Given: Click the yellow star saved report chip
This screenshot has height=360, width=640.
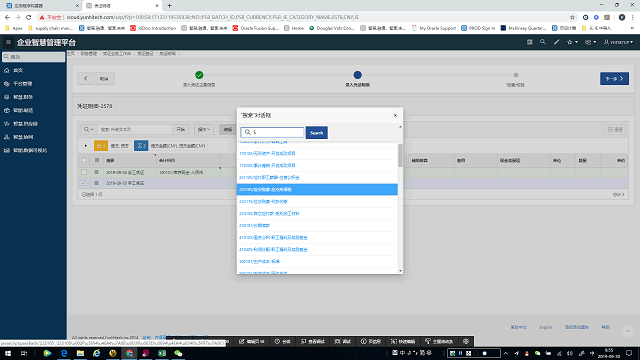Looking at the screenshot, I should tap(101, 146).
